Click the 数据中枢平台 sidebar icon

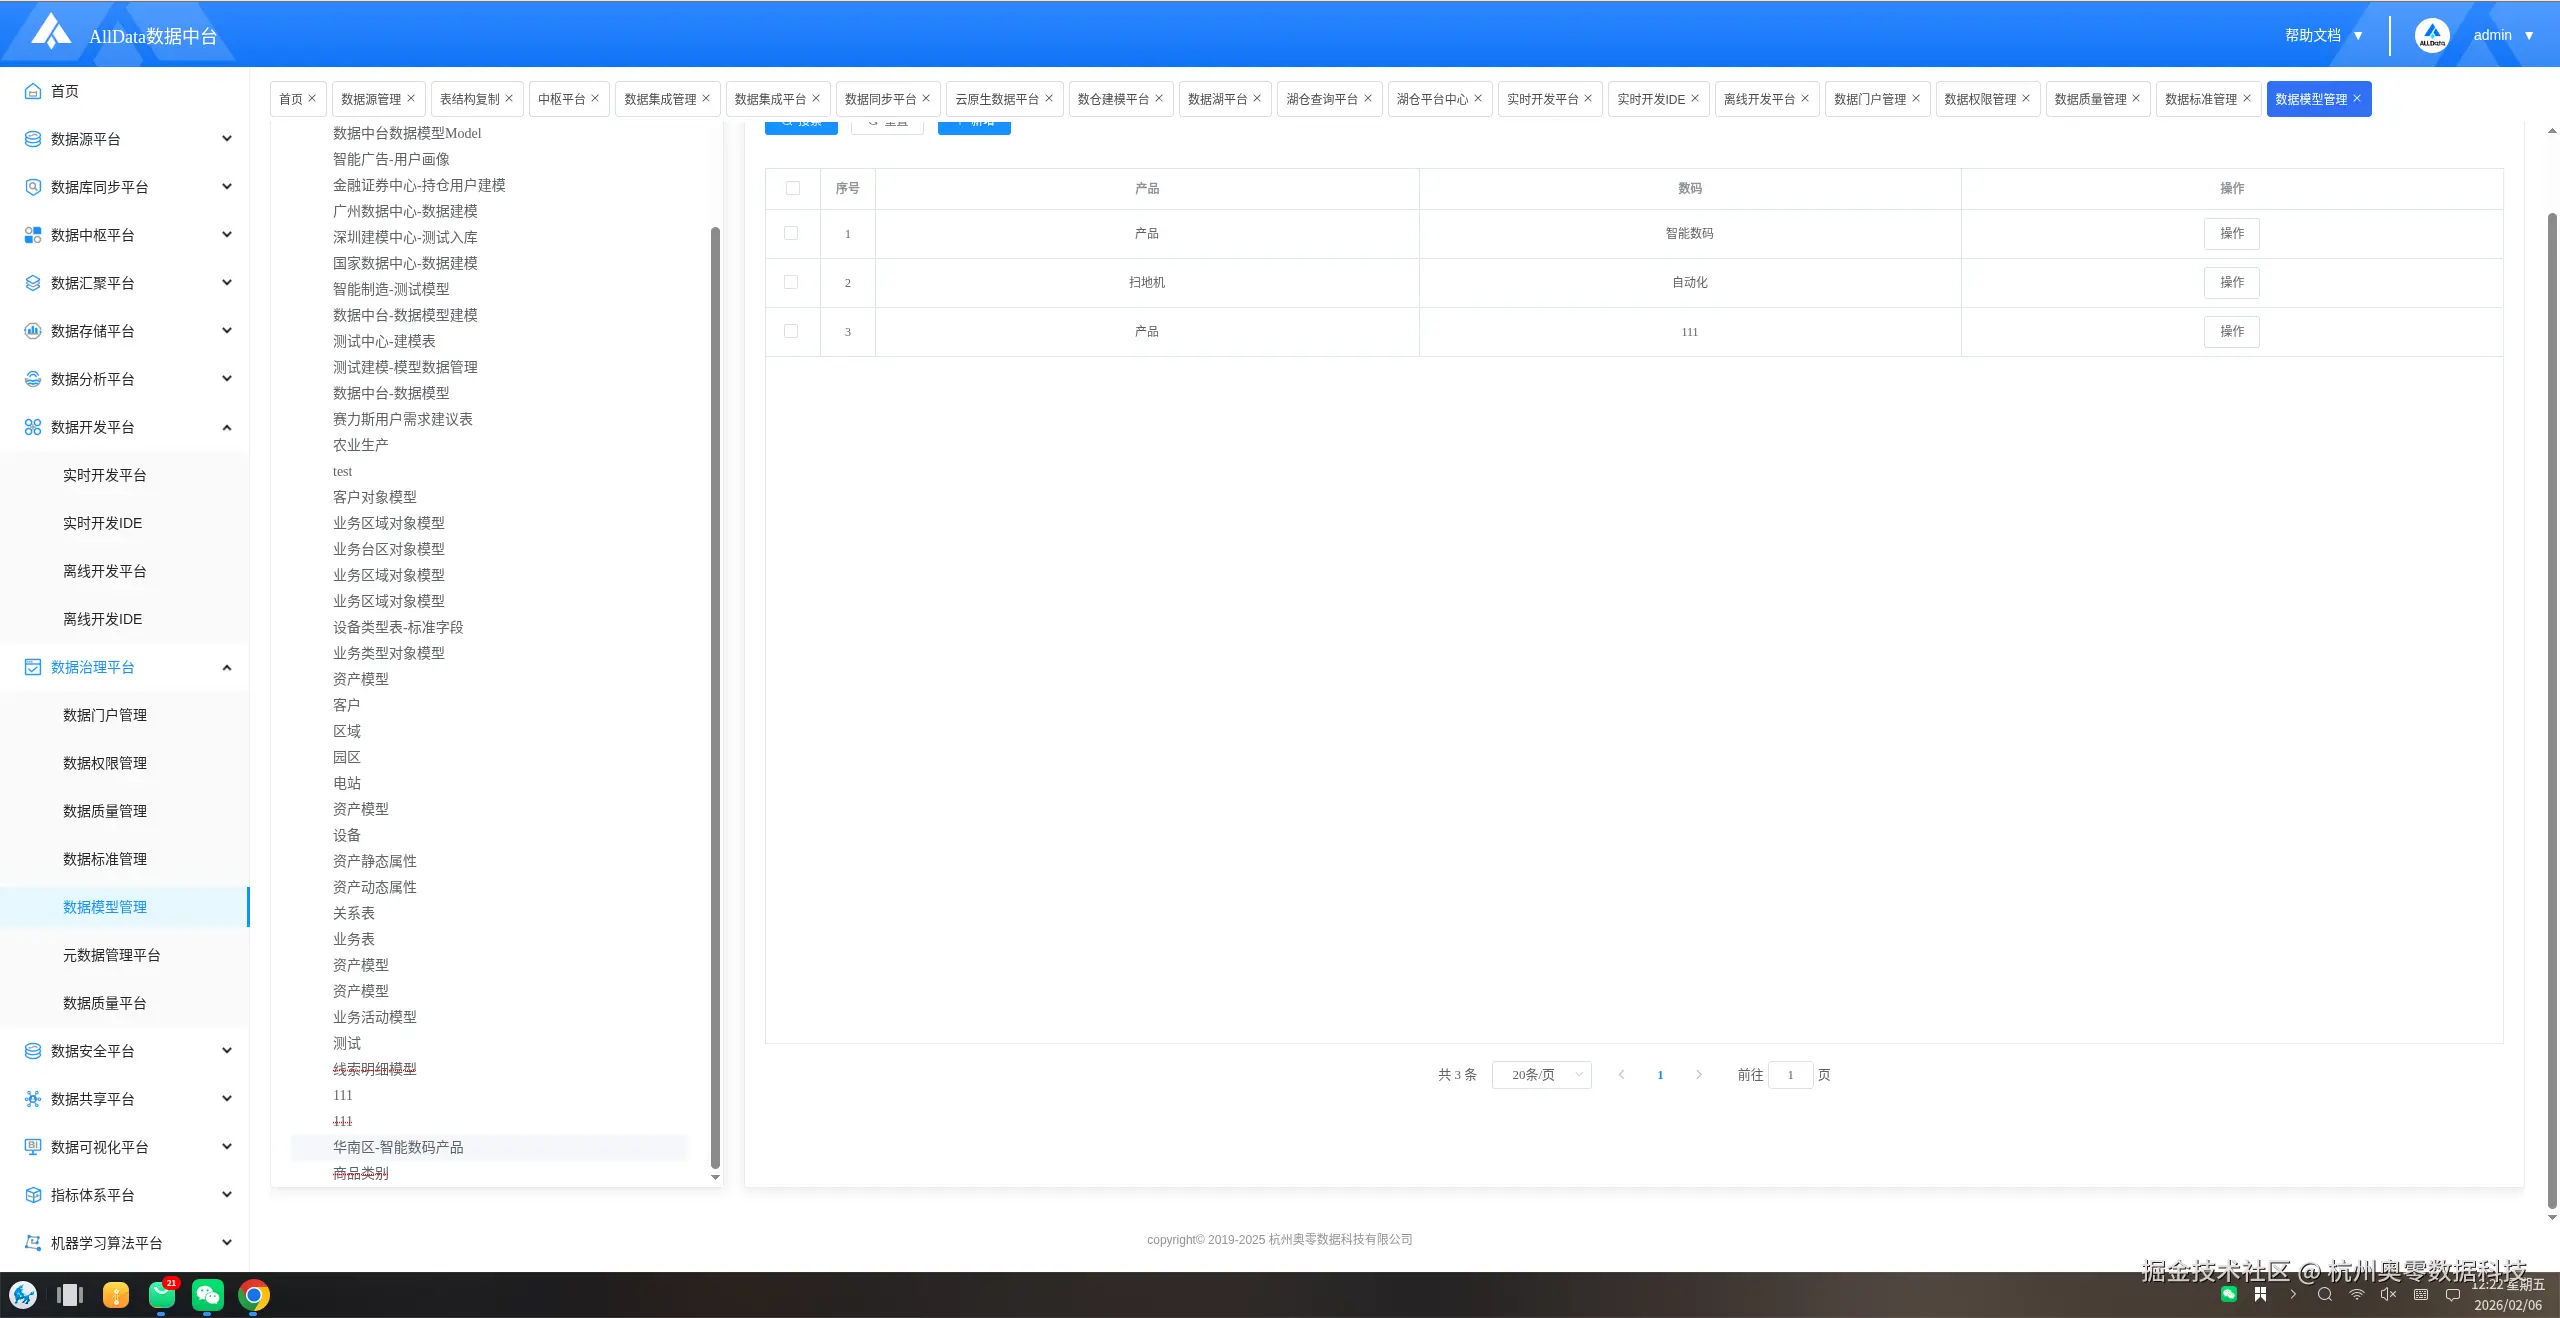(33, 235)
